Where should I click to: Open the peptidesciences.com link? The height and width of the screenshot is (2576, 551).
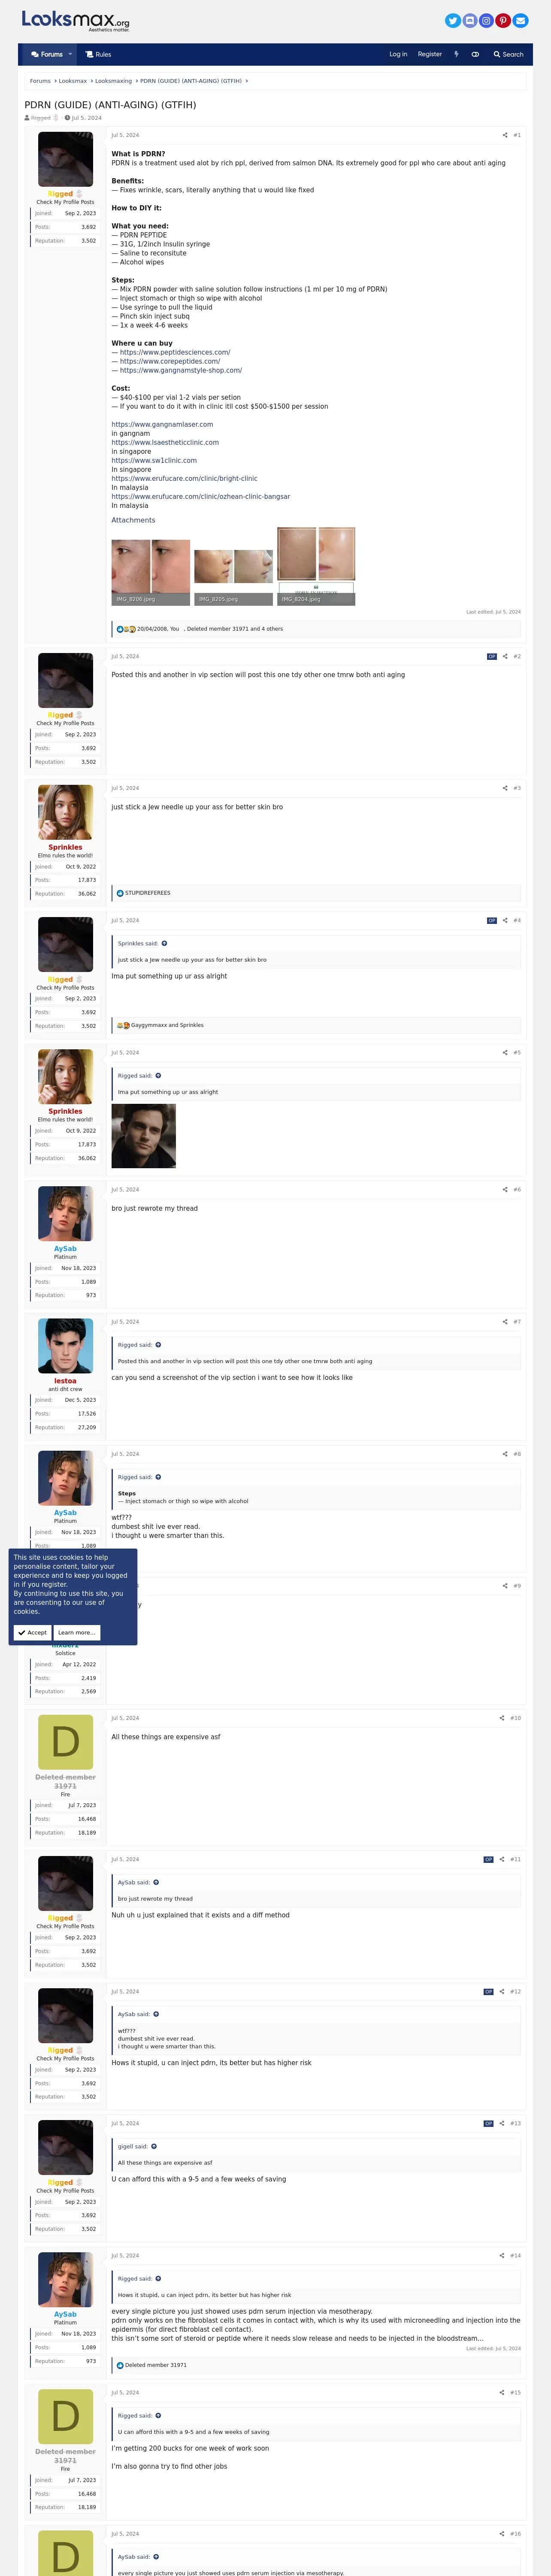coord(175,352)
